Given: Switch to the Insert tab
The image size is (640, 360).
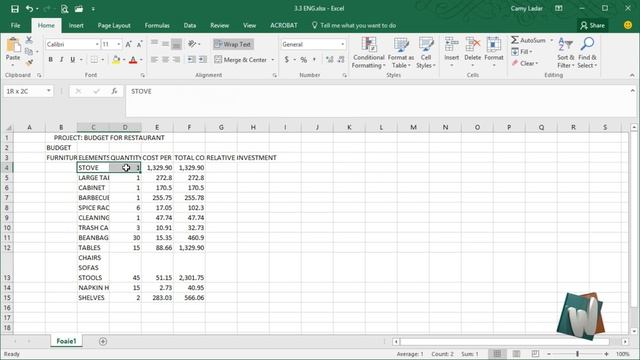Looking at the screenshot, I should (76, 25).
